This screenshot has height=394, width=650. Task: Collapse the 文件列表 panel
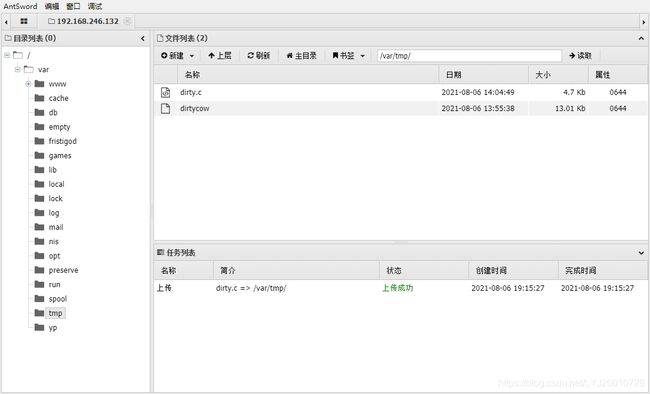coord(641,39)
